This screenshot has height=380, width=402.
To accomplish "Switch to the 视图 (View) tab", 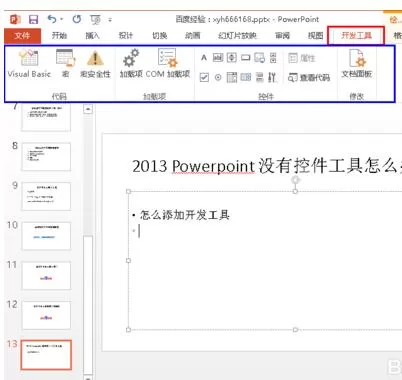I will tap(315, 35).
